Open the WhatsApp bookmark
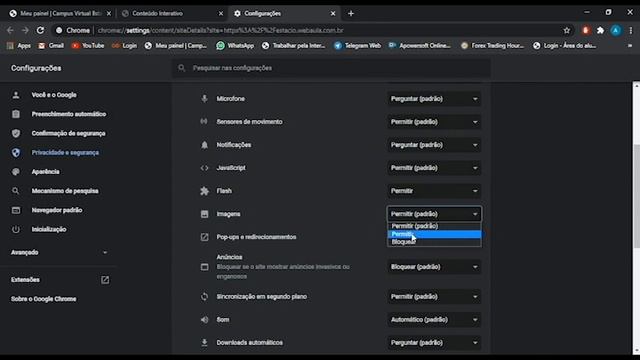Viewport: 640px width, 360px height. click(x=235, y=46)
